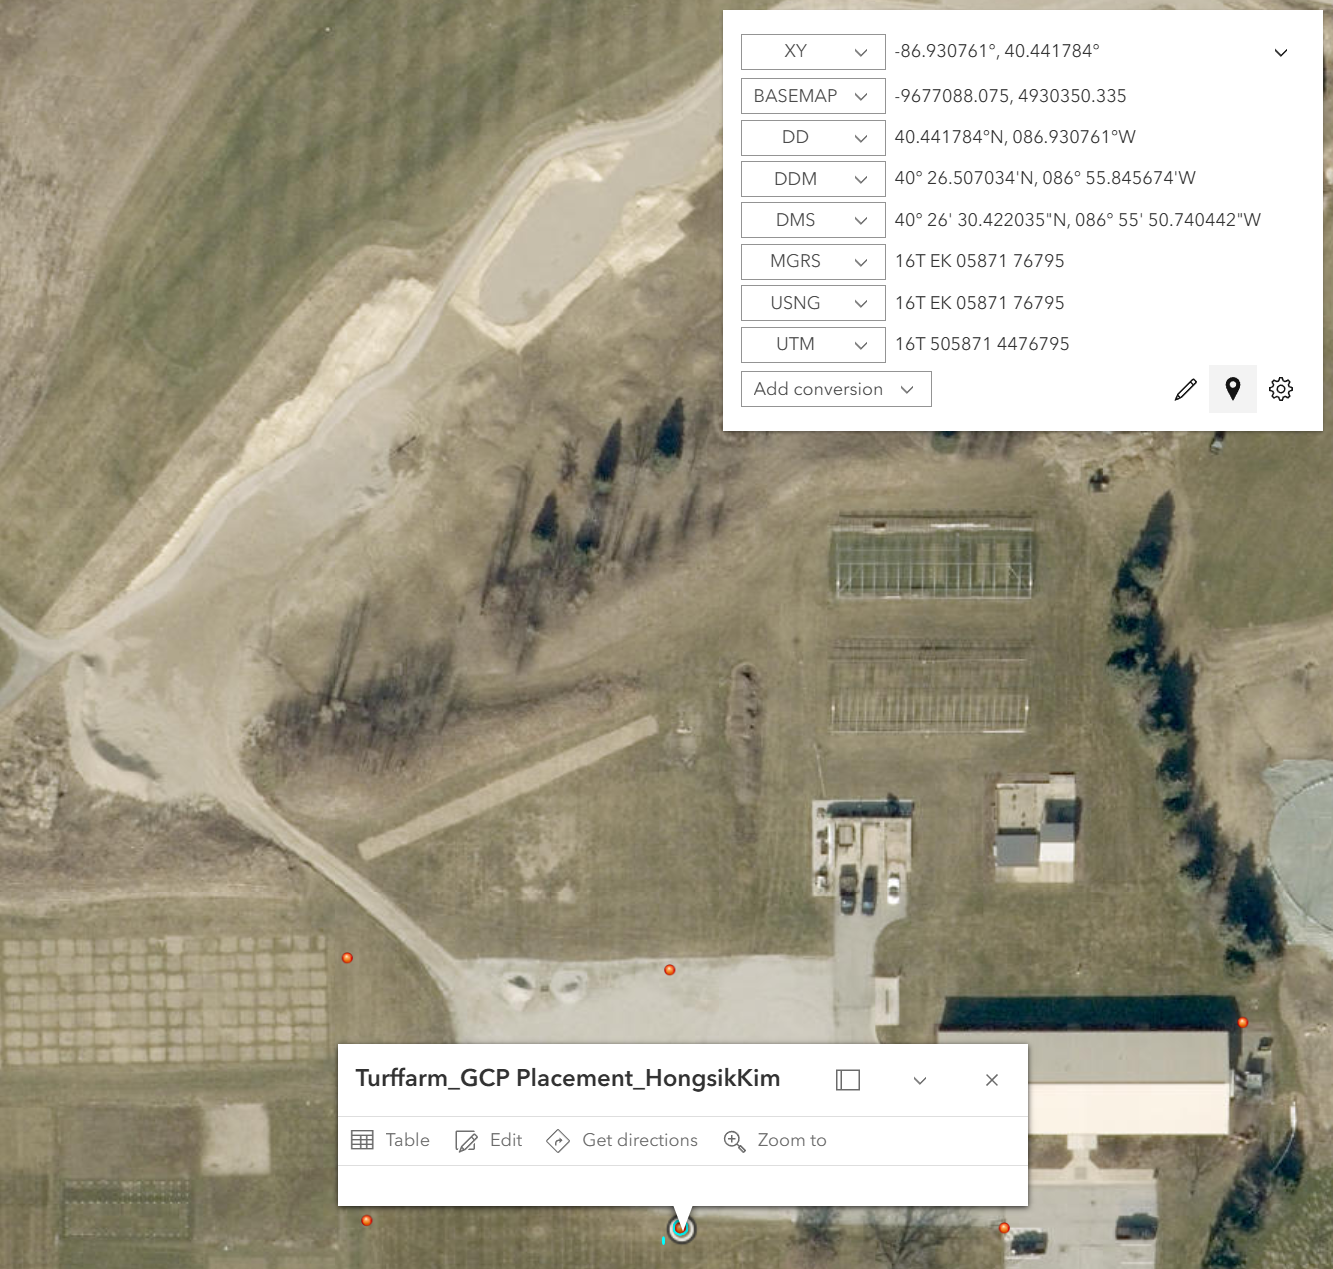Choose Get directions in popup

pyautogui.click(x=622, y=1140)
